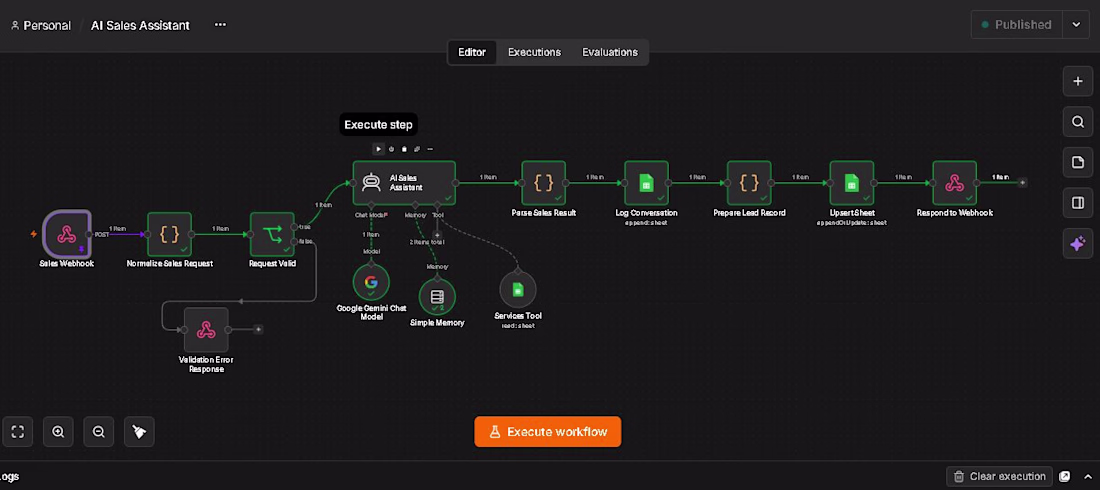Click the AI Sales Assistant workflow title
The height and width of the screenshot is (490, 1100).
tap(140, 25)
